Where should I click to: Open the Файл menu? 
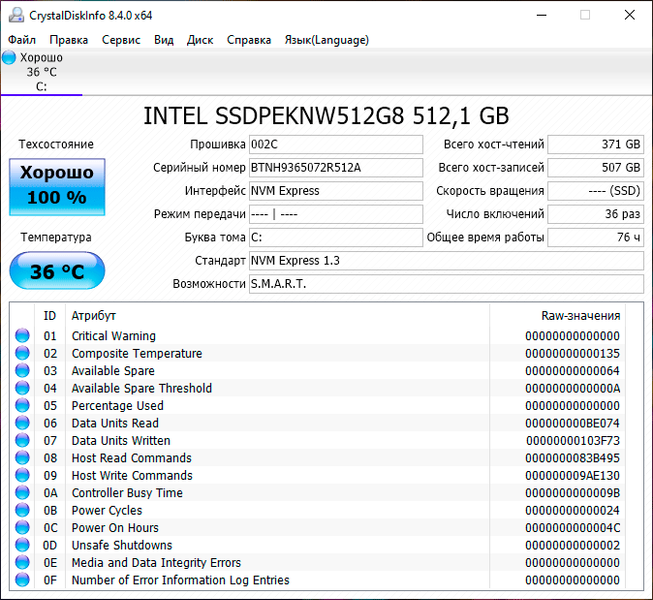coord(22,40)
